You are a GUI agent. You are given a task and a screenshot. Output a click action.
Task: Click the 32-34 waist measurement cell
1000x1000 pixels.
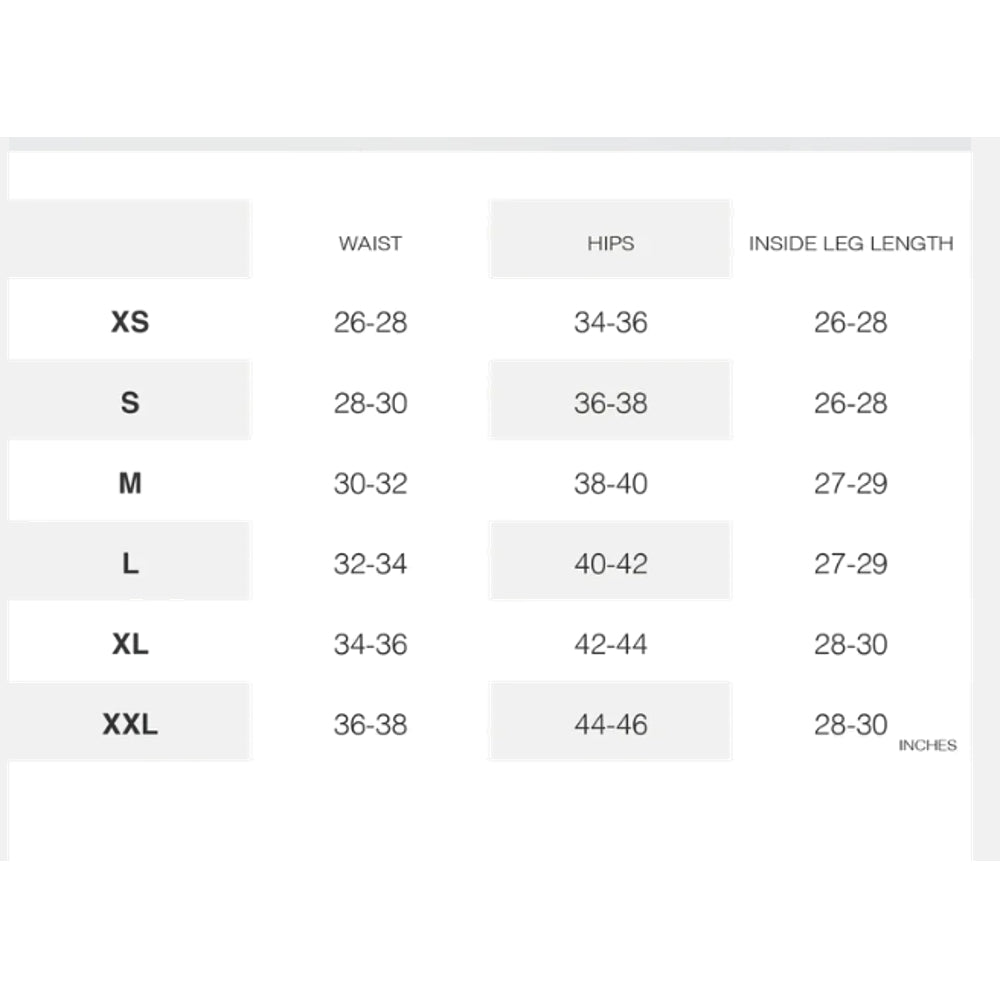click(x=370, y=564)
